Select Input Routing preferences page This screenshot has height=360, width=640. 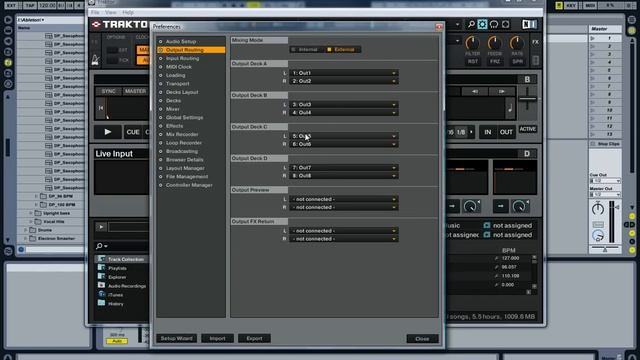(x=182, y=58)
